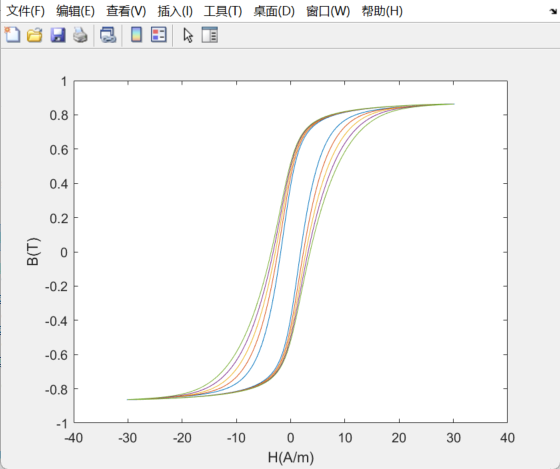Open the 文件(F) menu
Screen dimensions: 560x469
[x=25, y=11]
